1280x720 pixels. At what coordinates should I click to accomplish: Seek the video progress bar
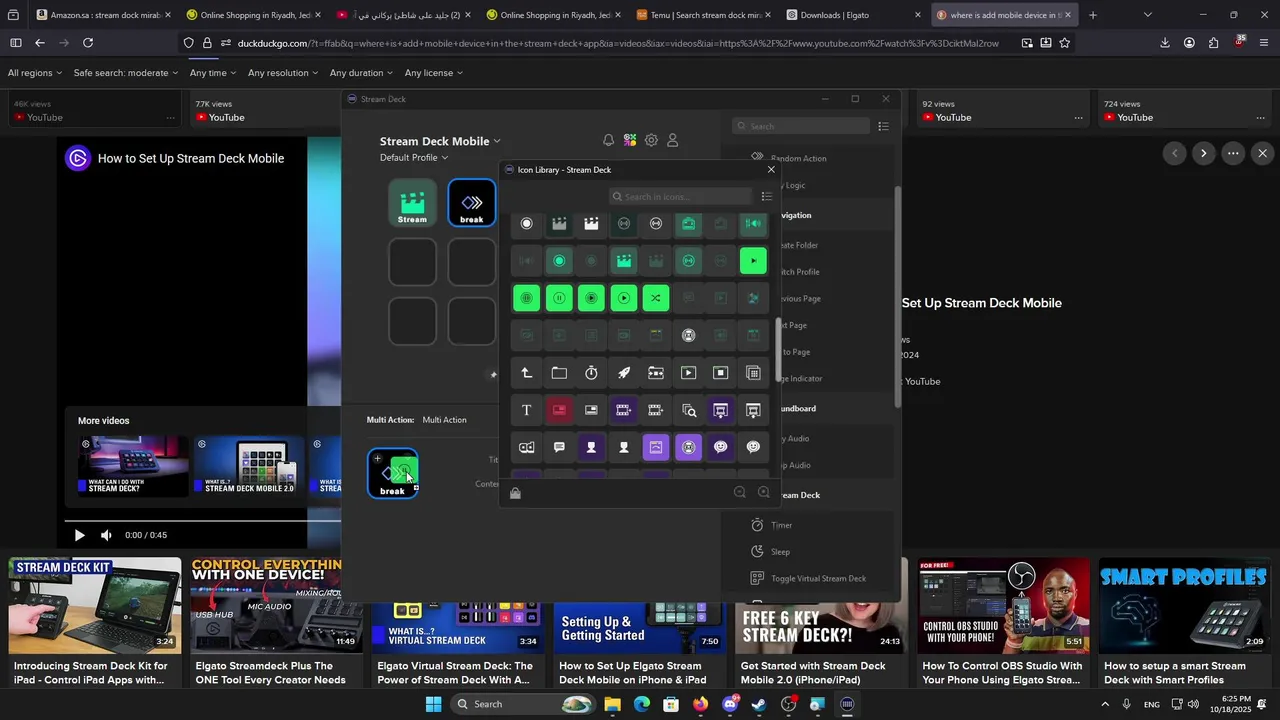[x=202, y=521]
